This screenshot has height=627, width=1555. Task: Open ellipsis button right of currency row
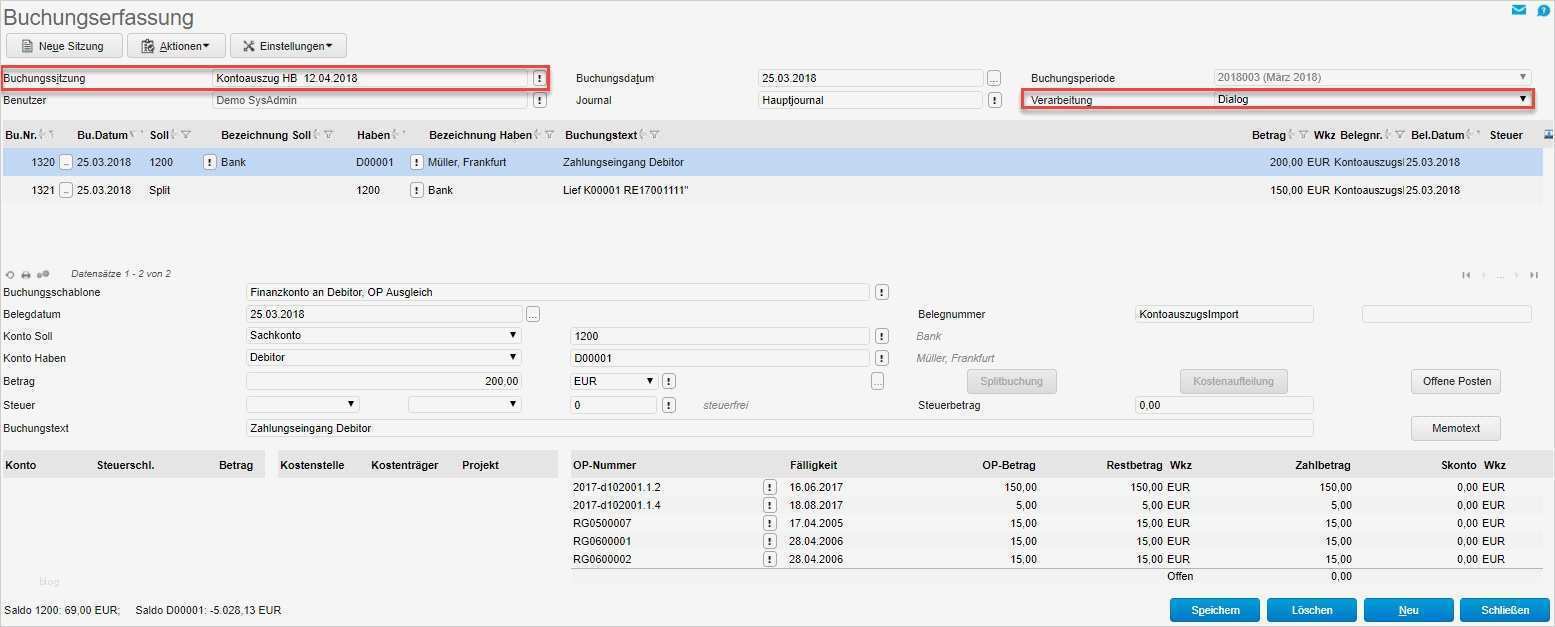(878, 381)
